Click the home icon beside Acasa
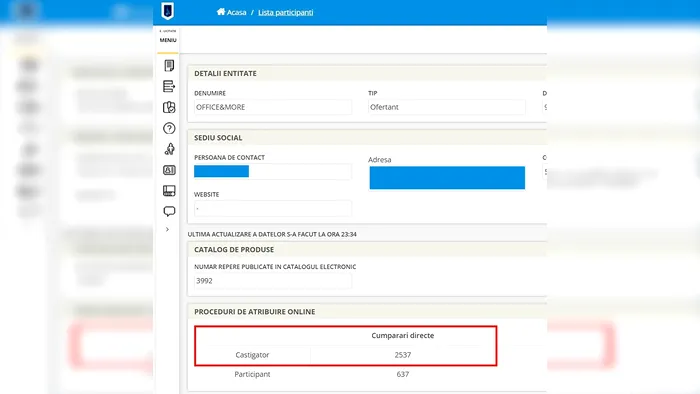Viewport: 700px width, 394px height. (221, 12)
